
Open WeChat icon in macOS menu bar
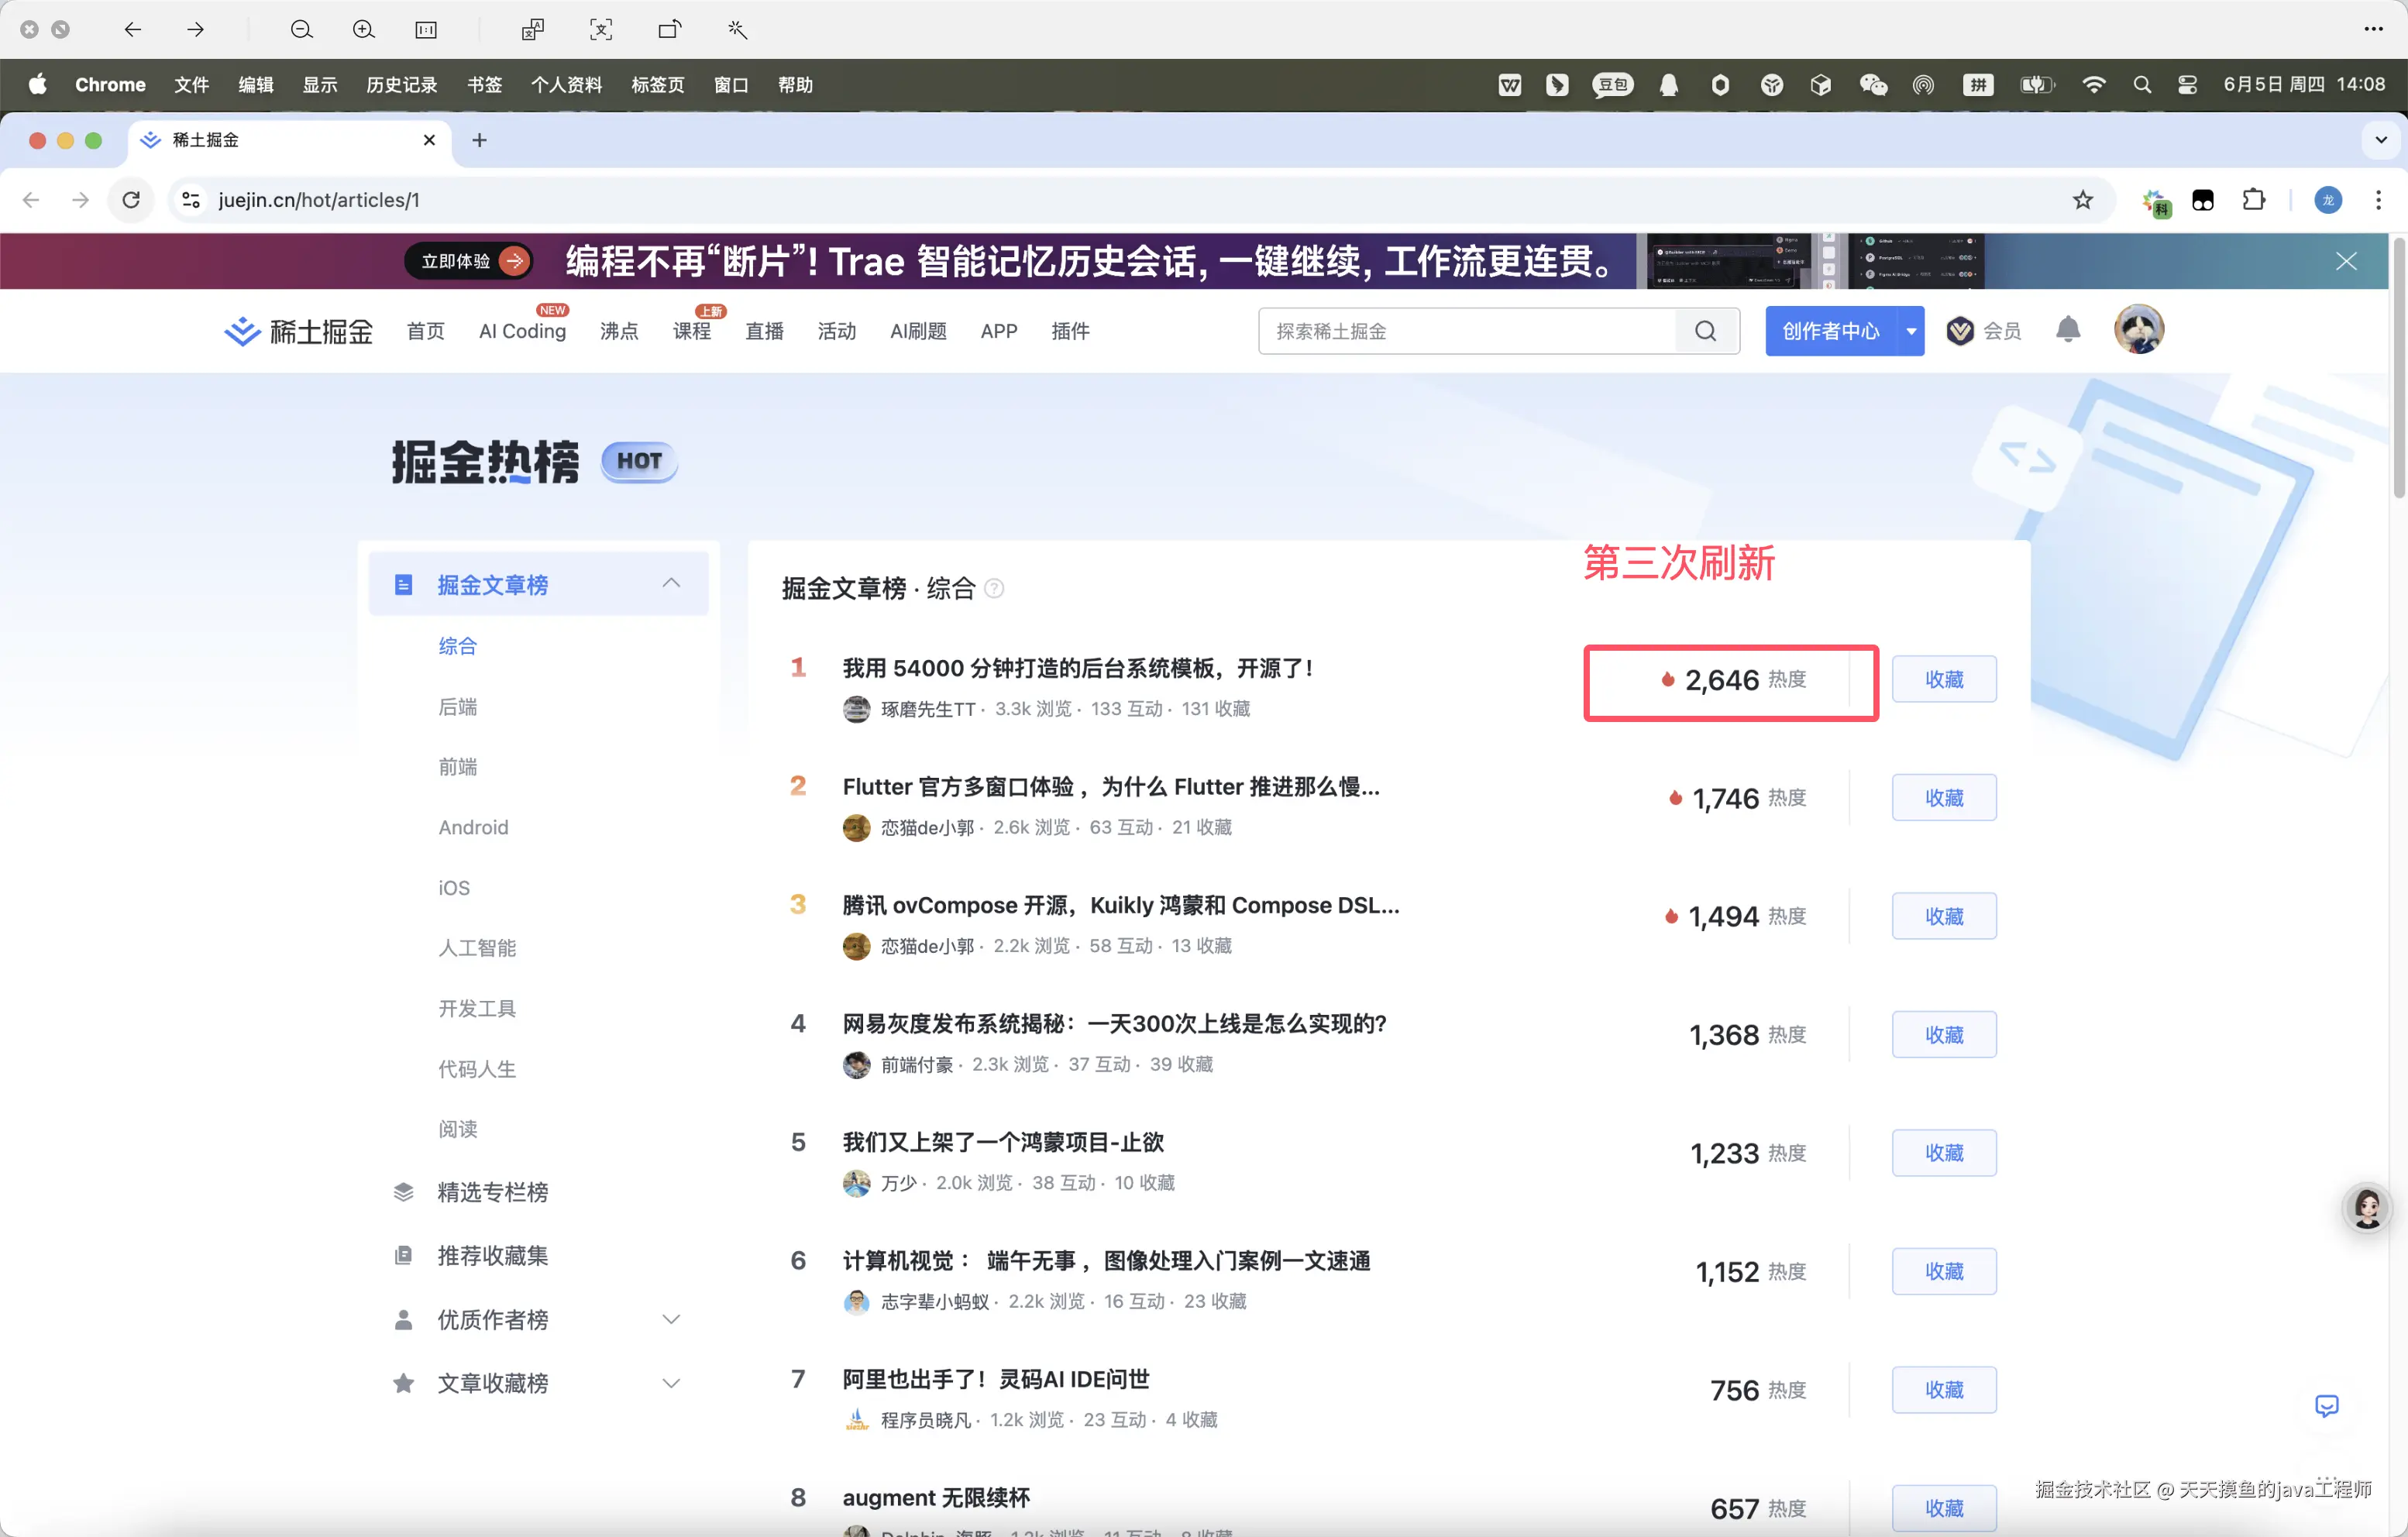point(1872,85)
